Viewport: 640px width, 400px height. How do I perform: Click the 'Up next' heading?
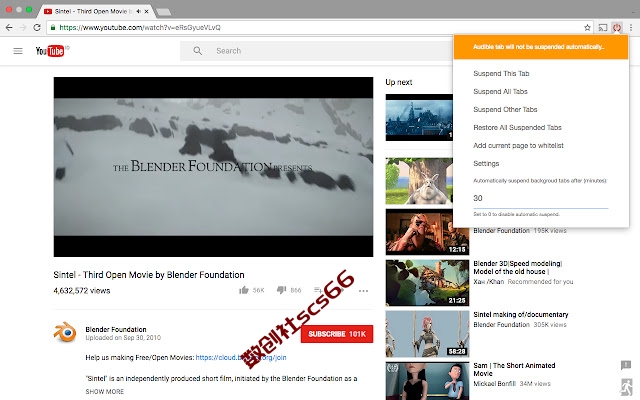[399, 82]
